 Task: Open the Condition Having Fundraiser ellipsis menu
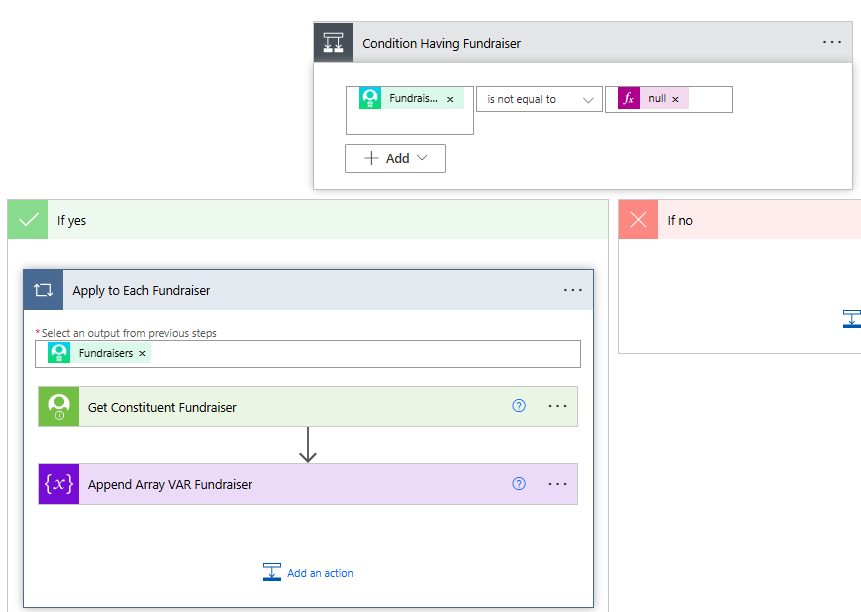[x=832, y=42]
